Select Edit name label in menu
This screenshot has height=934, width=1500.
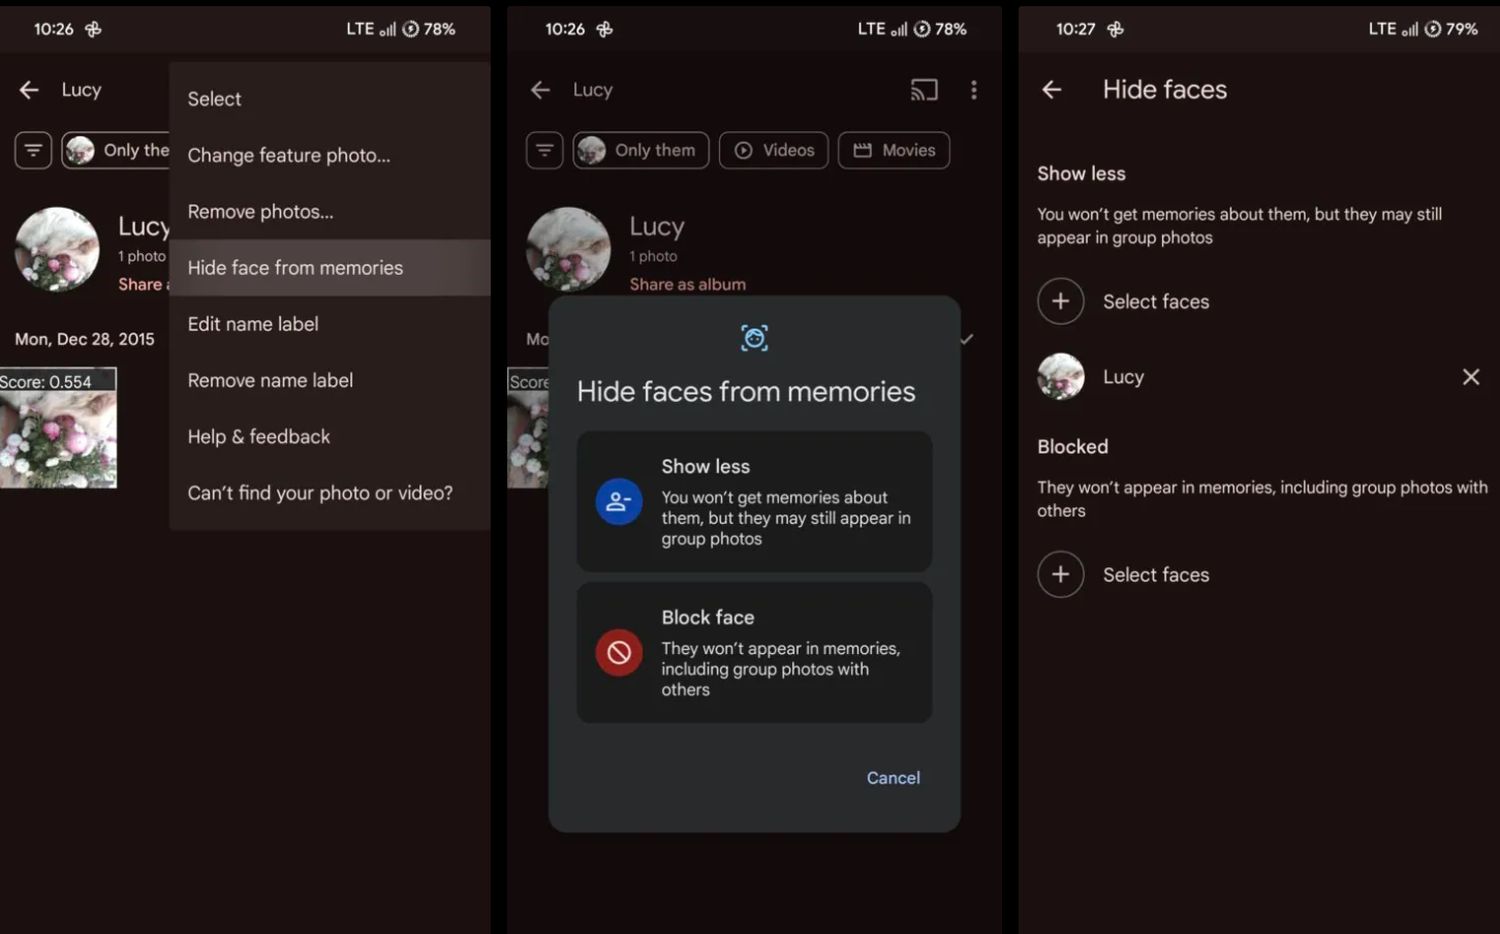(253, 324)
